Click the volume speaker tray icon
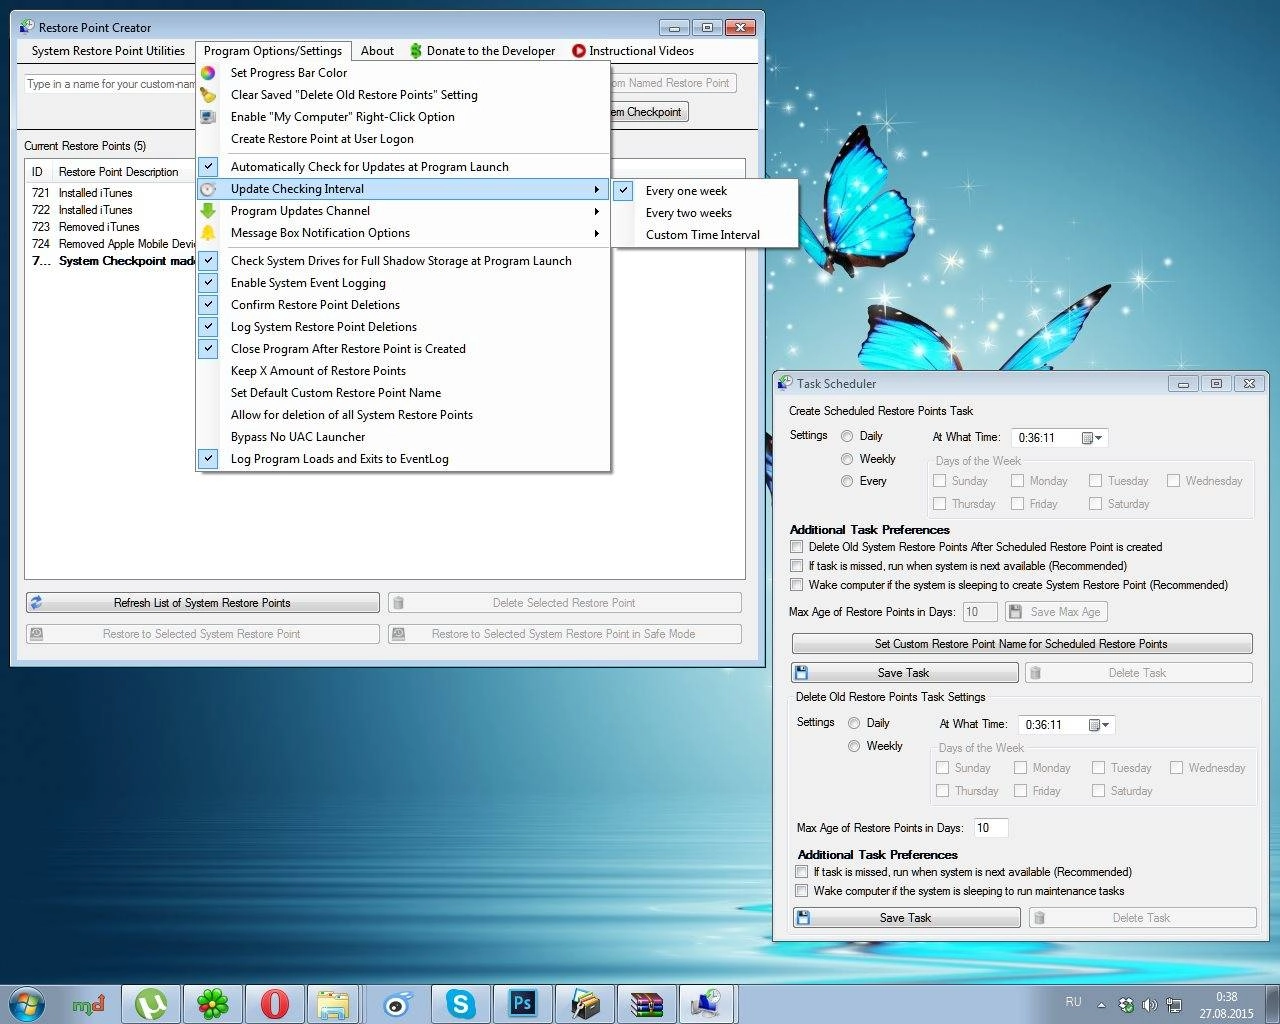The width and height of the screenshot is (1280, 1024). pos(1150,1005)
